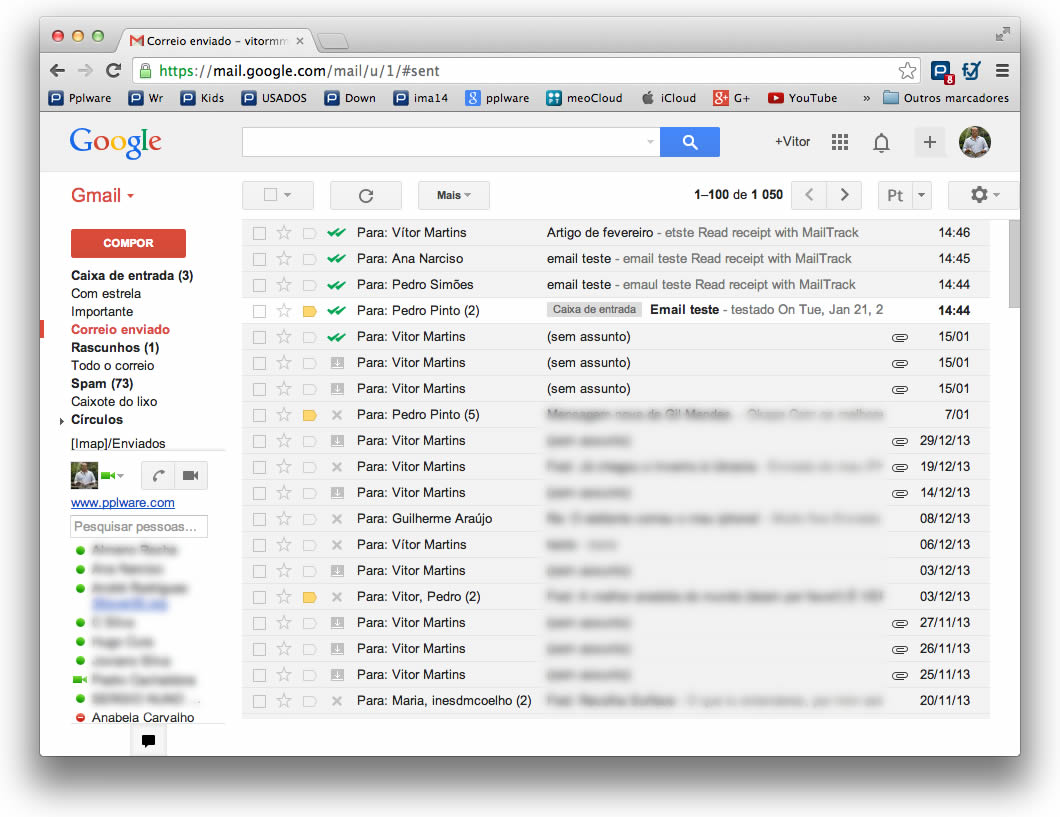Open Gmail settings gear
This screenshot has height=817, width=1060.
(x=977, y=195)
